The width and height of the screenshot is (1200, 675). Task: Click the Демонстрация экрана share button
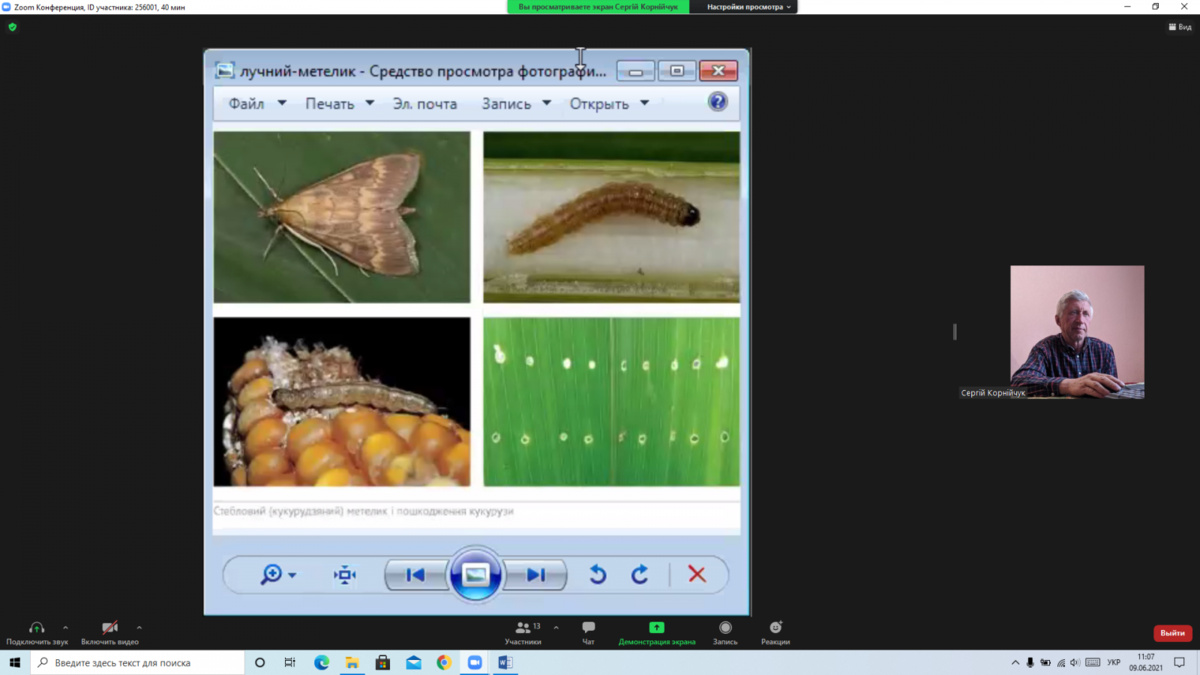657,634
